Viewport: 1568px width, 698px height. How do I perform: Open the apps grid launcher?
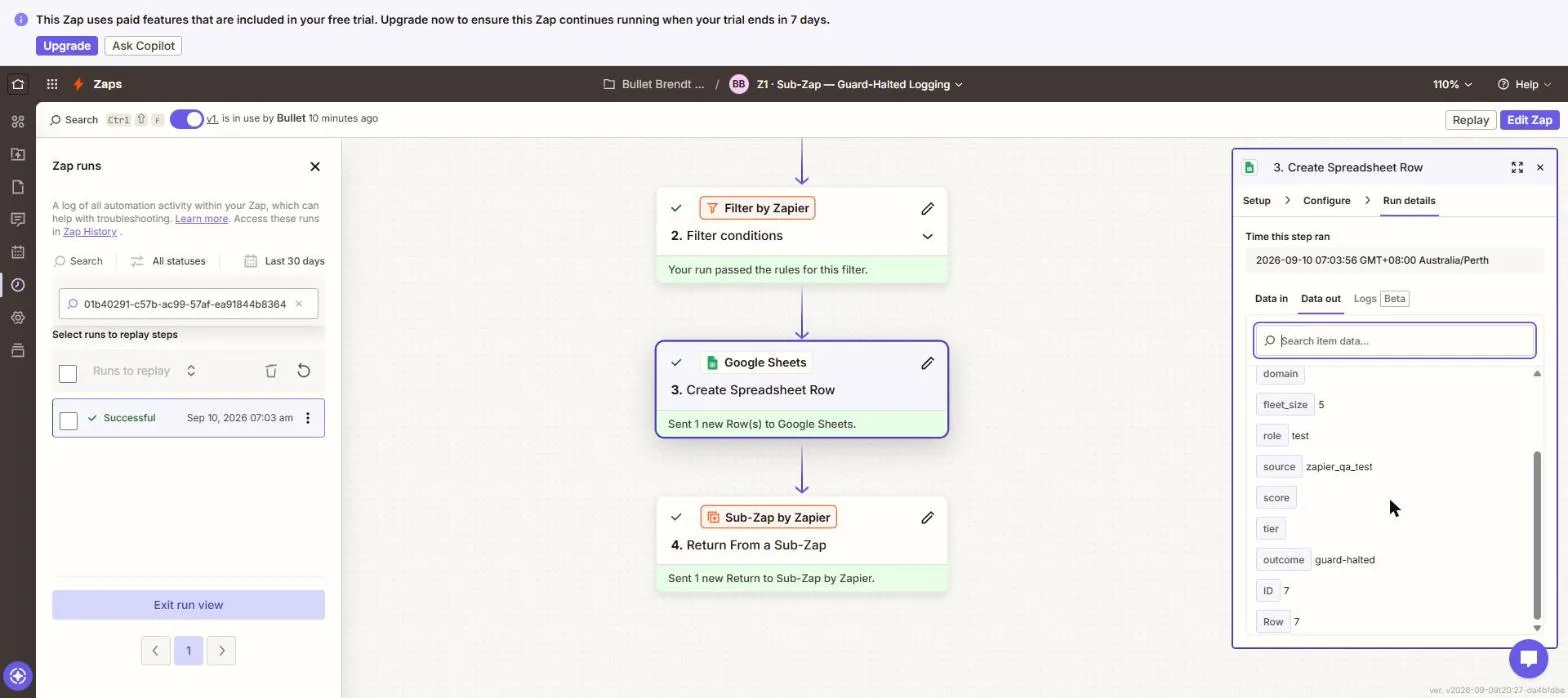pyautogui.click(x=52, y=84)
